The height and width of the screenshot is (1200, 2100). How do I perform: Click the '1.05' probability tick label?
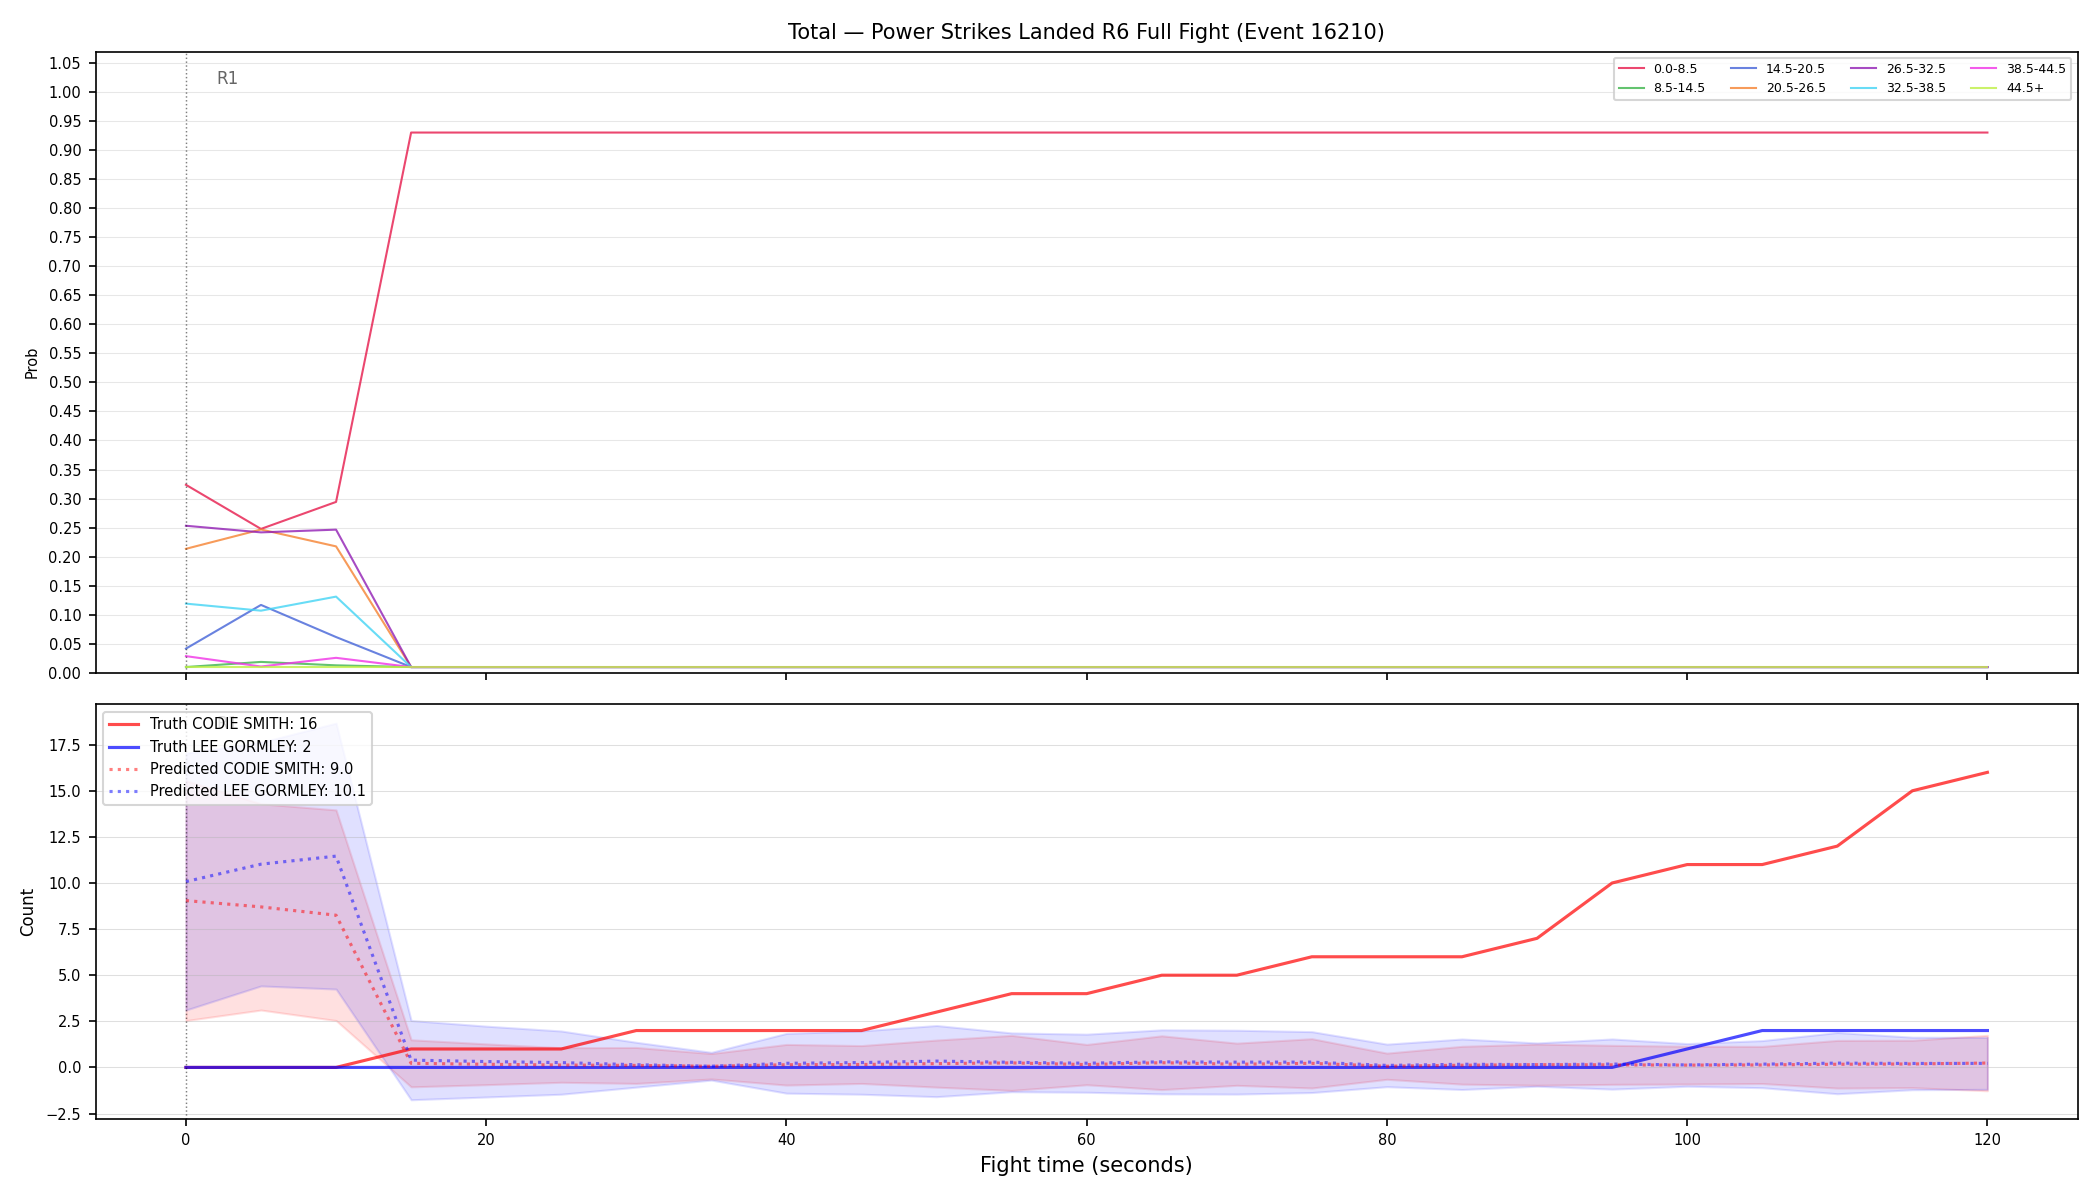[x=64, y=64]
